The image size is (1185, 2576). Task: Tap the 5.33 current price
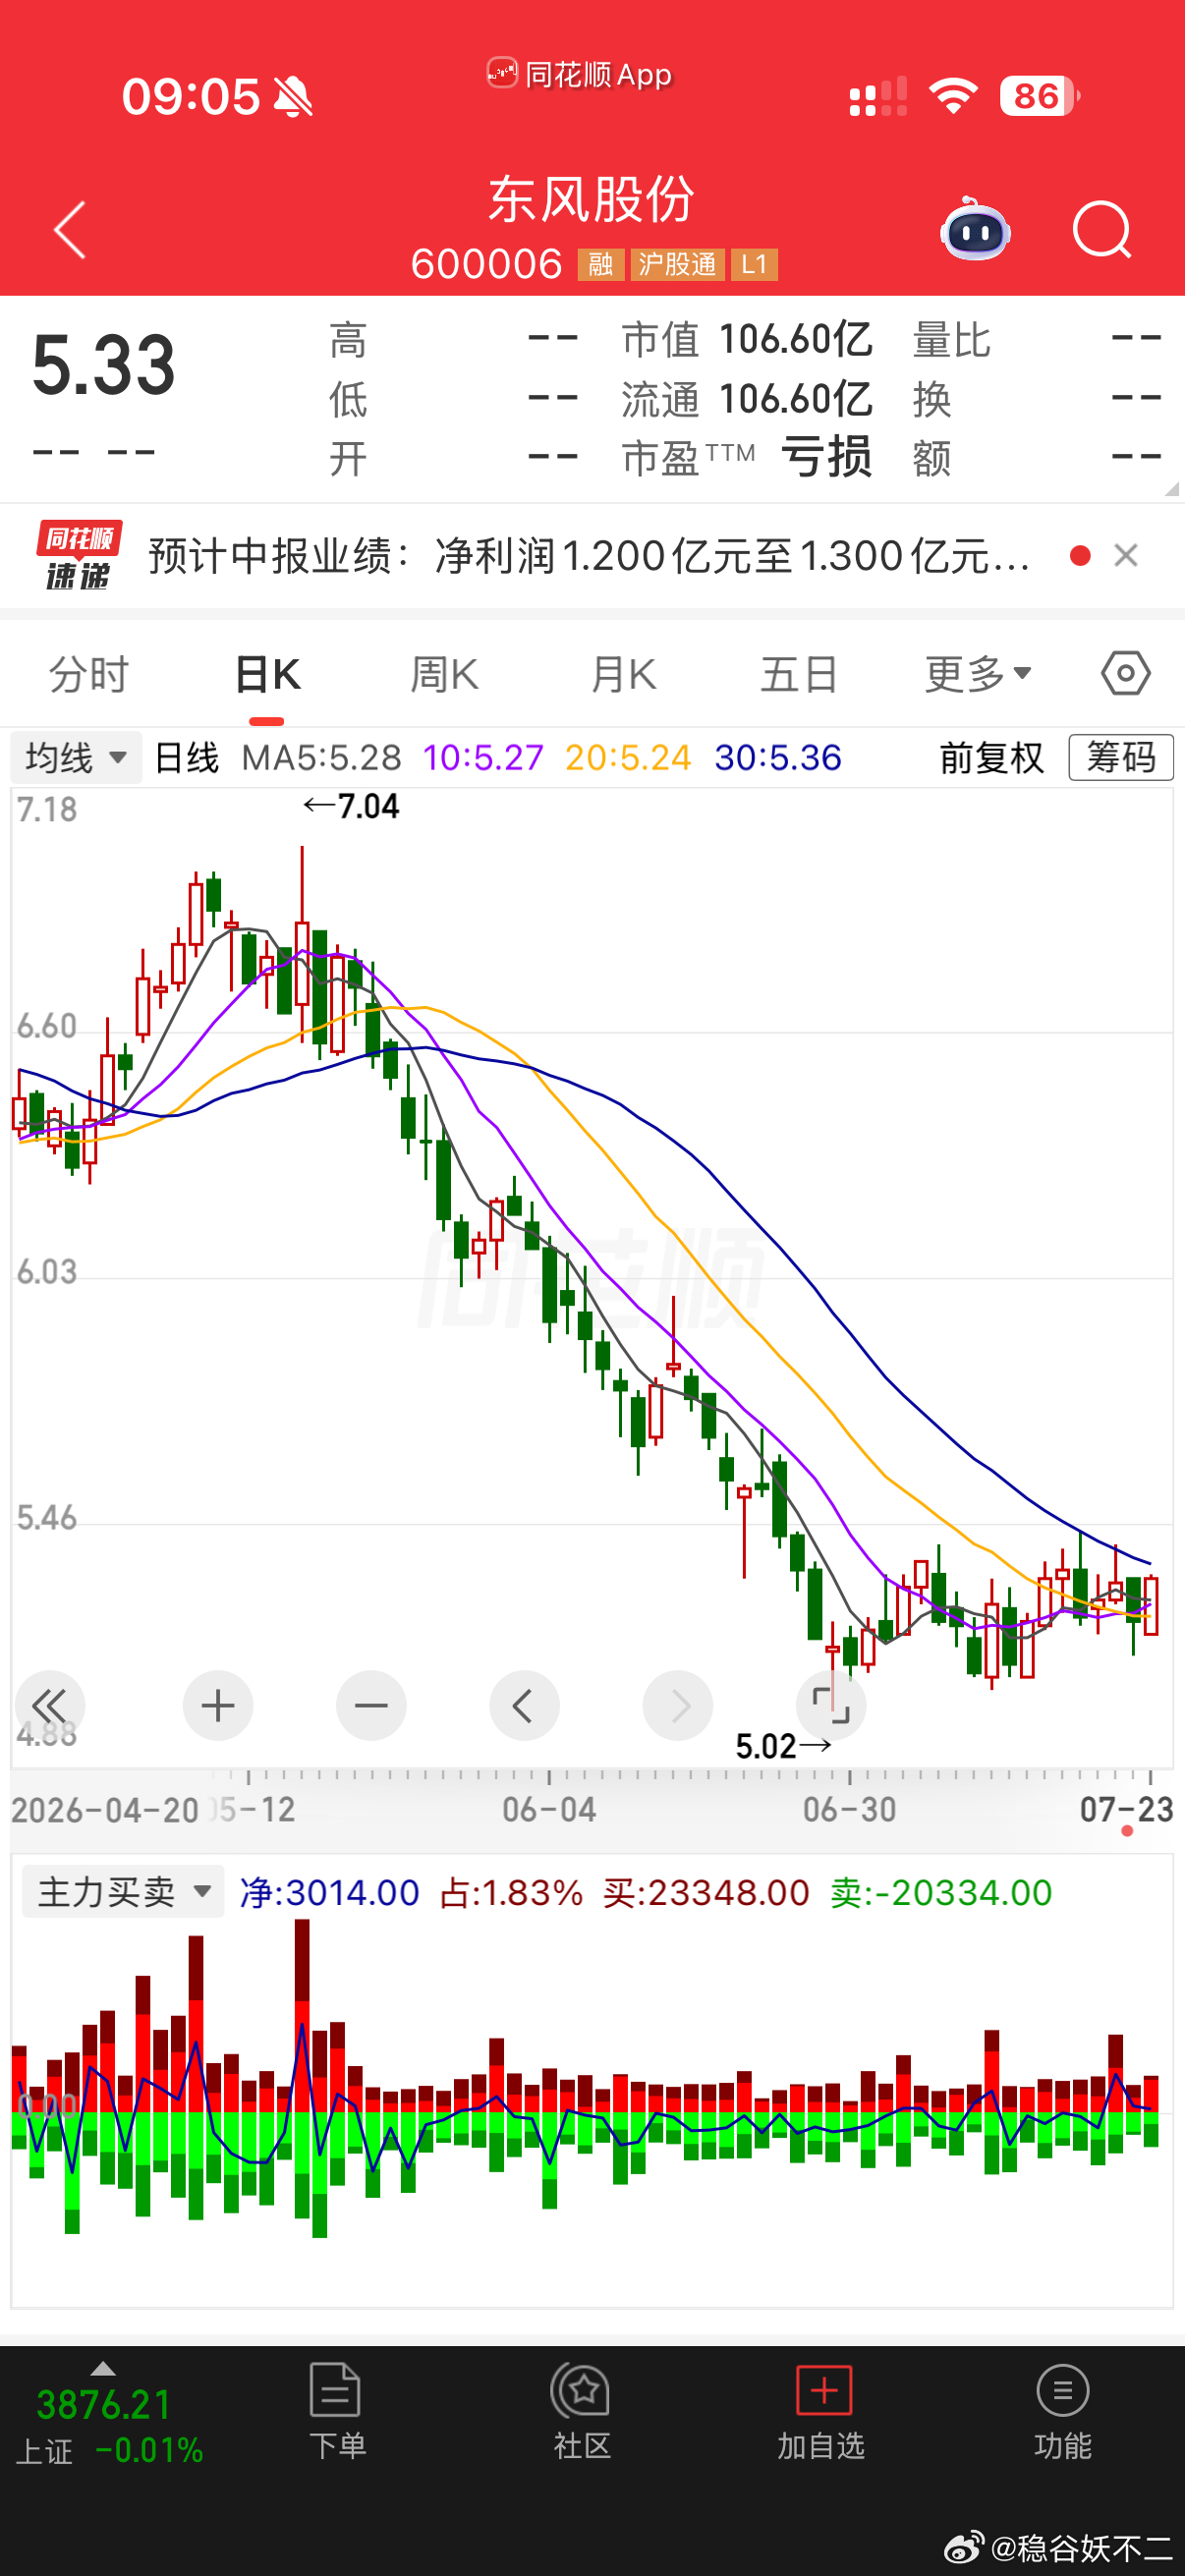click(104, 365)
